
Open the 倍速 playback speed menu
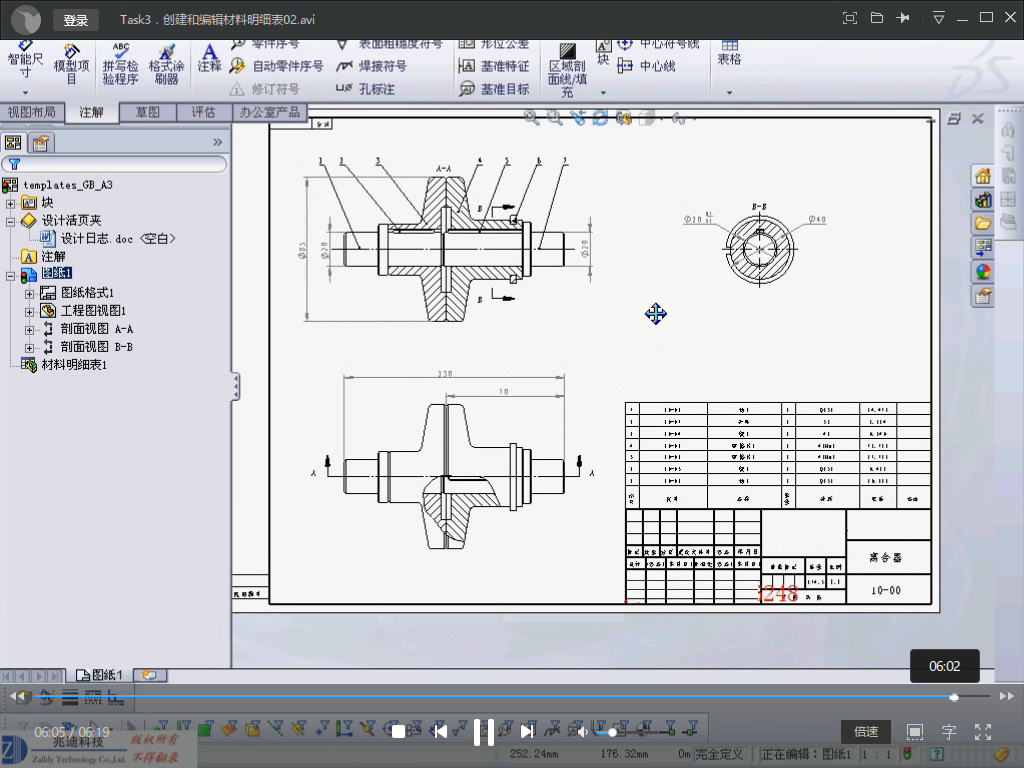point(866,732)
